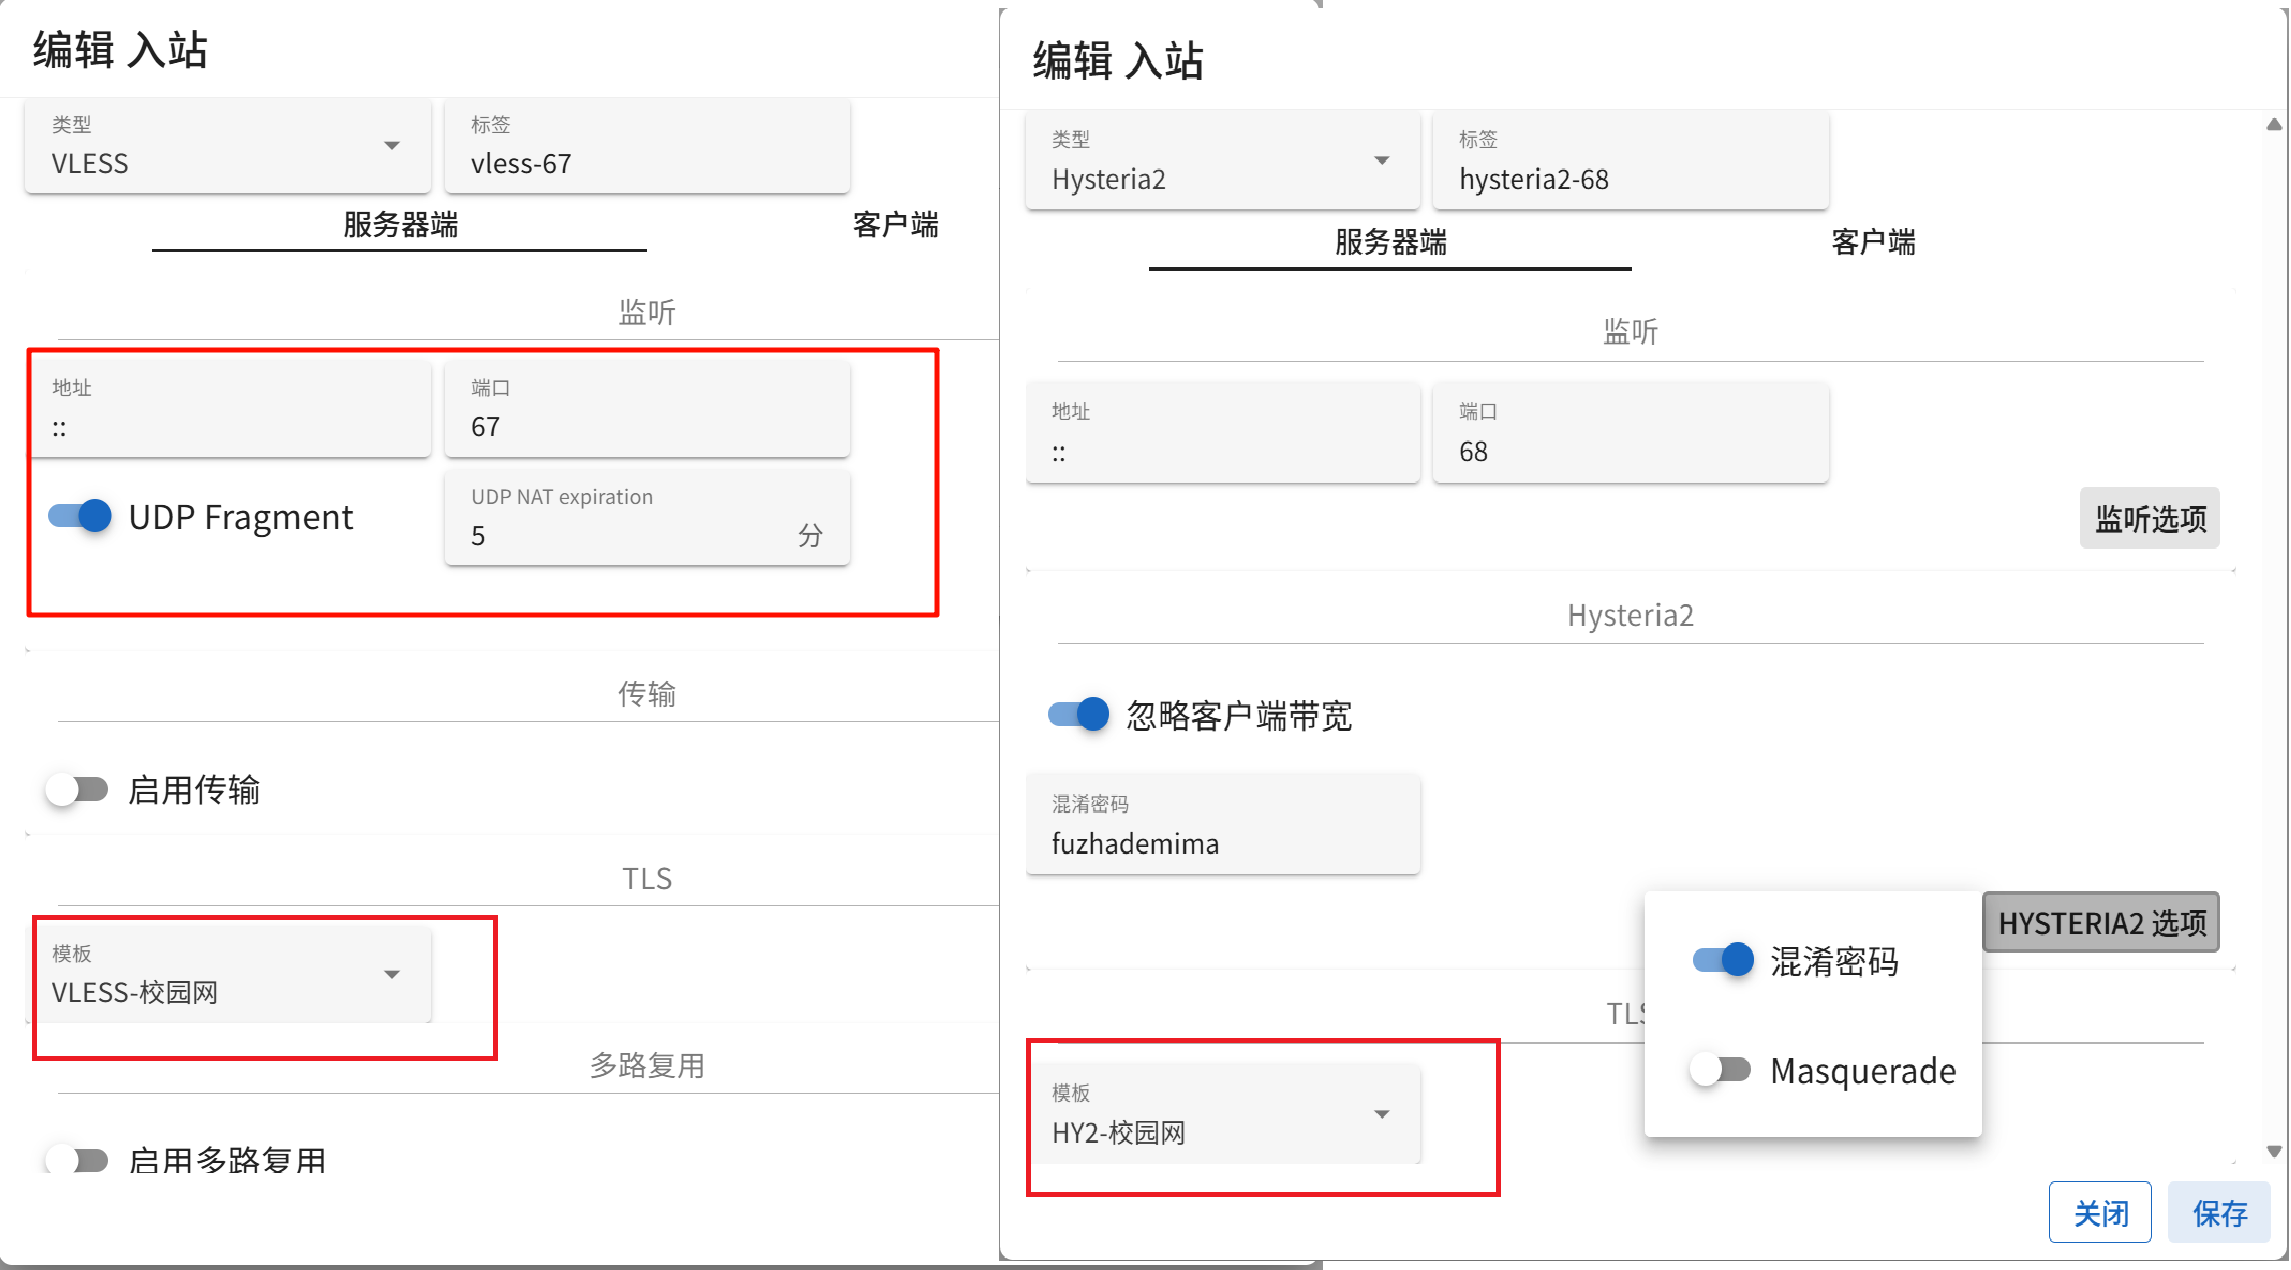Screen dimensions: 2291x1270
Task: Select 服务器端 tab in Hysteria2 dialog
Action: coord(1390,242)
